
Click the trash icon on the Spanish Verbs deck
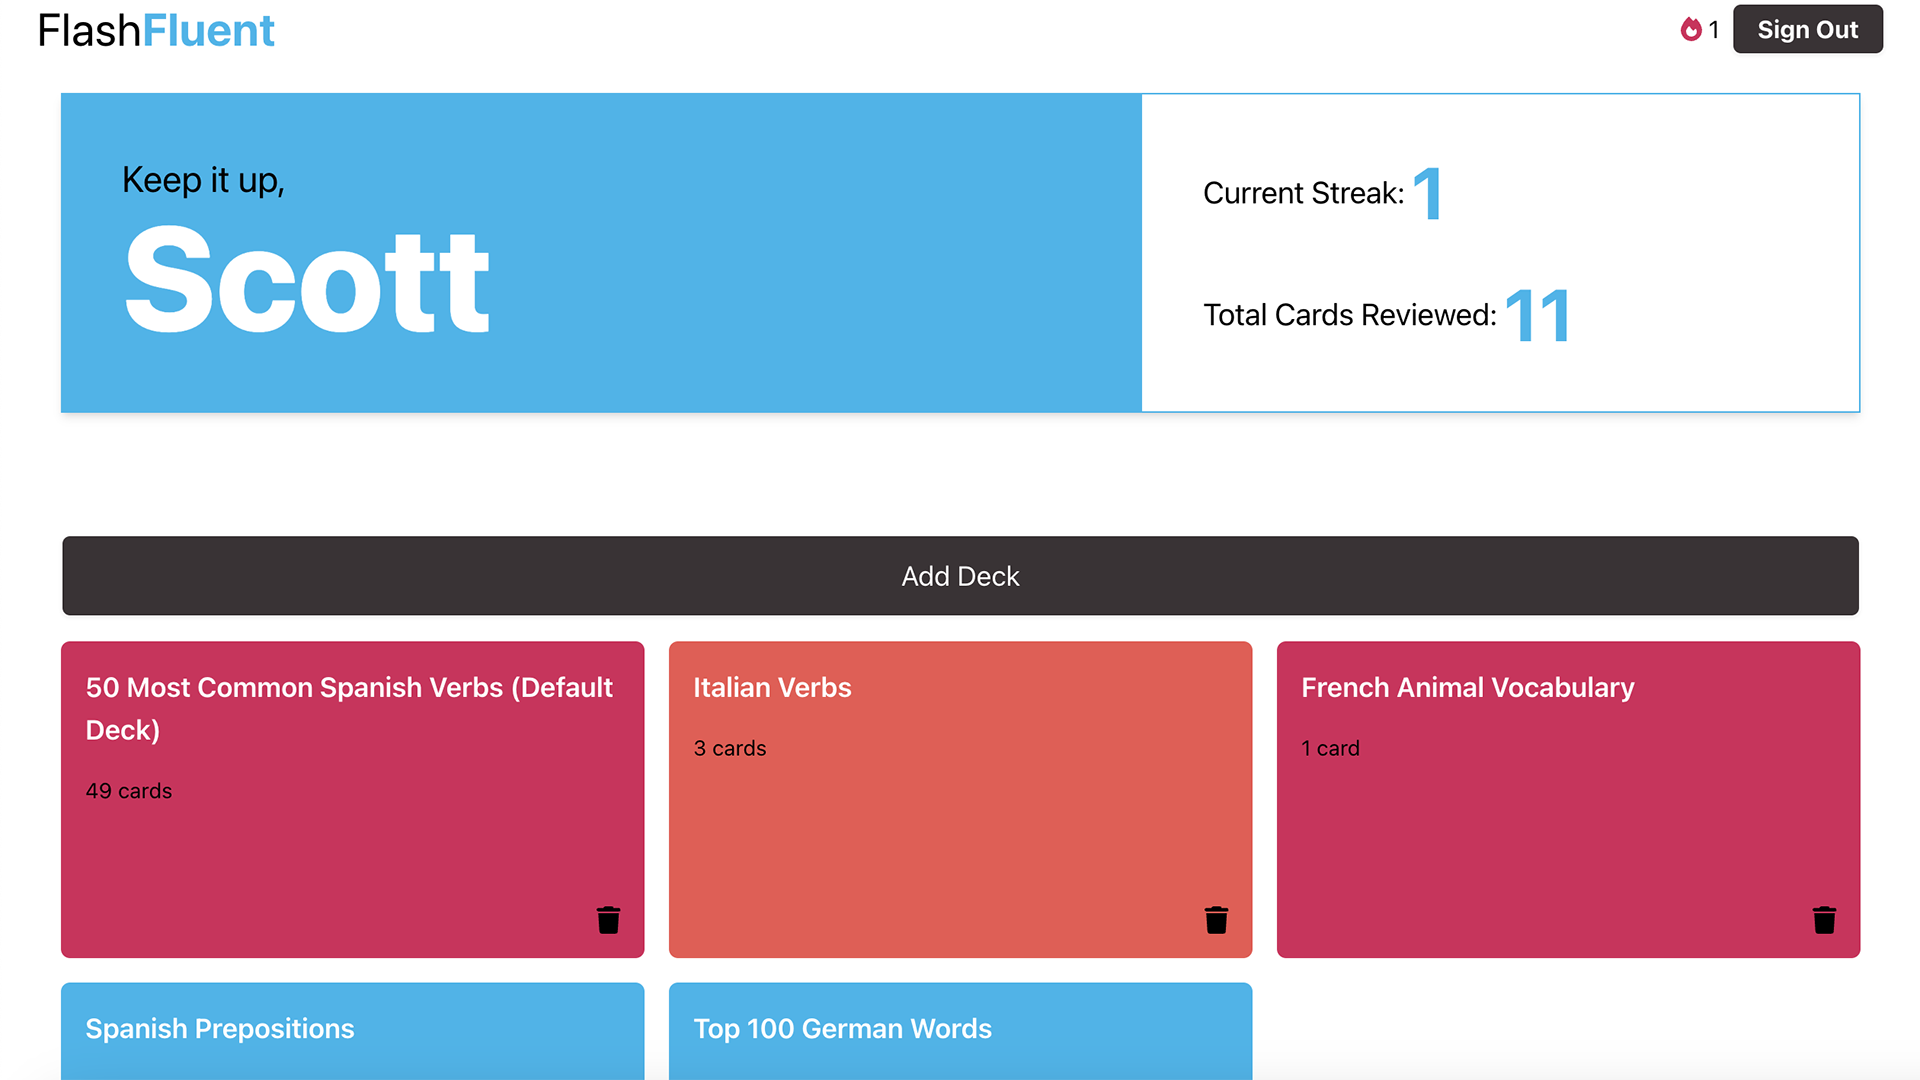click(x=609, y=919)
